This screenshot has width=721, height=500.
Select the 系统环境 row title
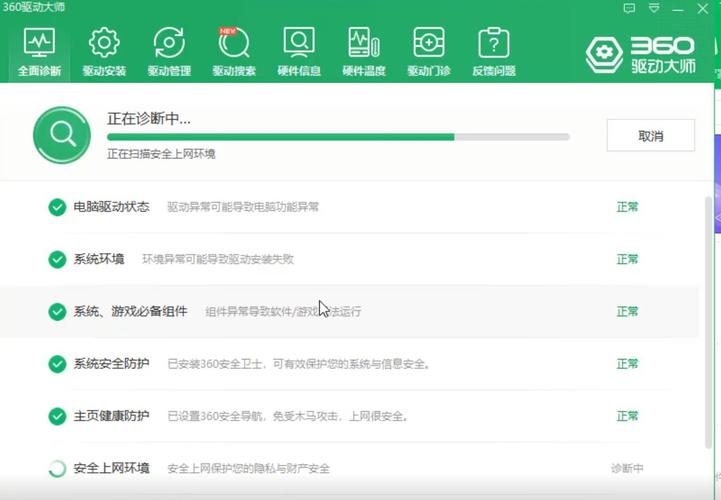[99, 259]
